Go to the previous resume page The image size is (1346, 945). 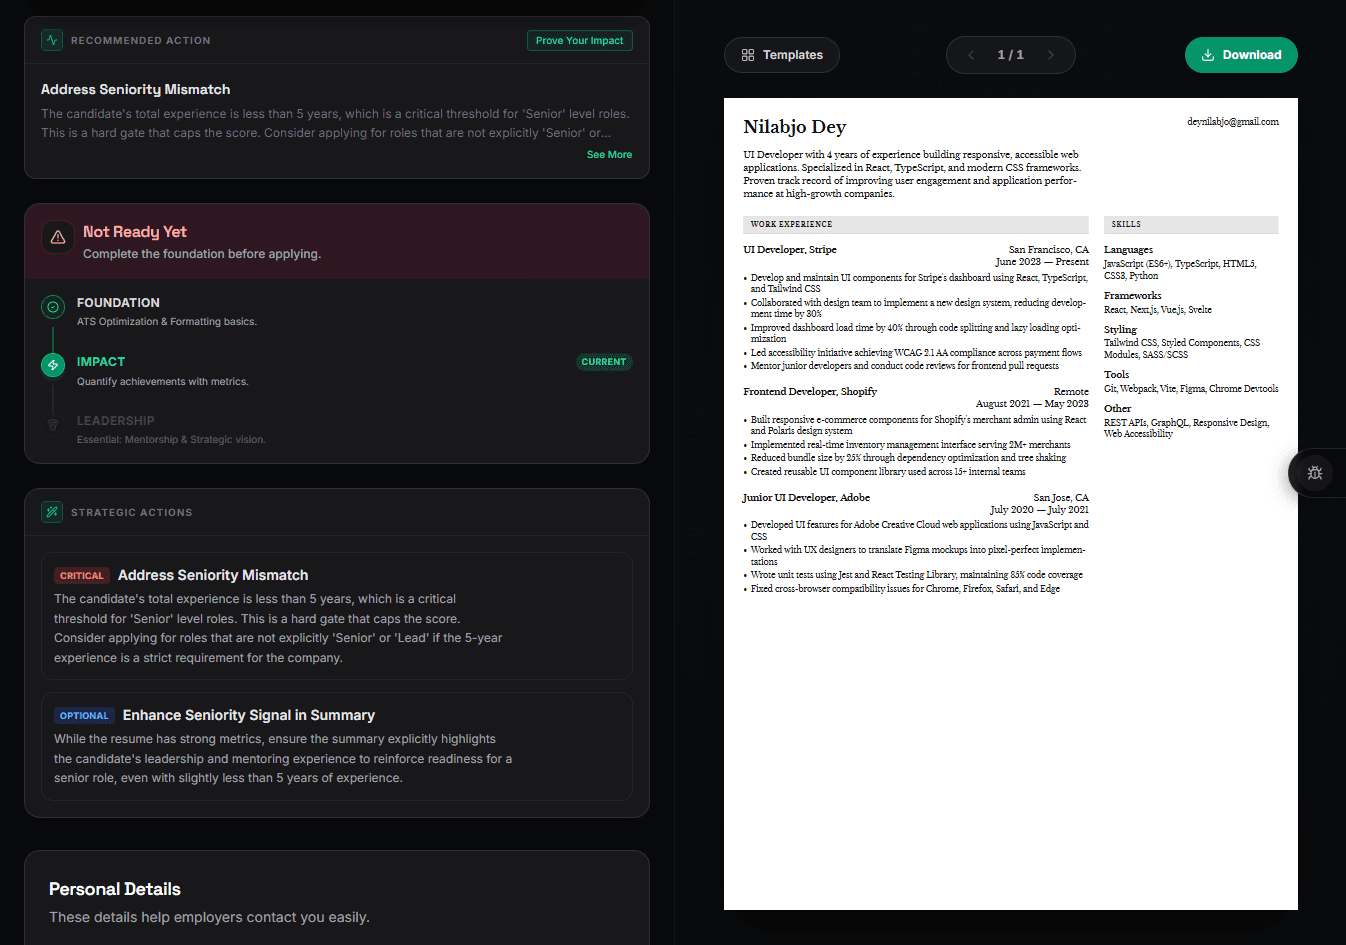[x=971, y=55]
